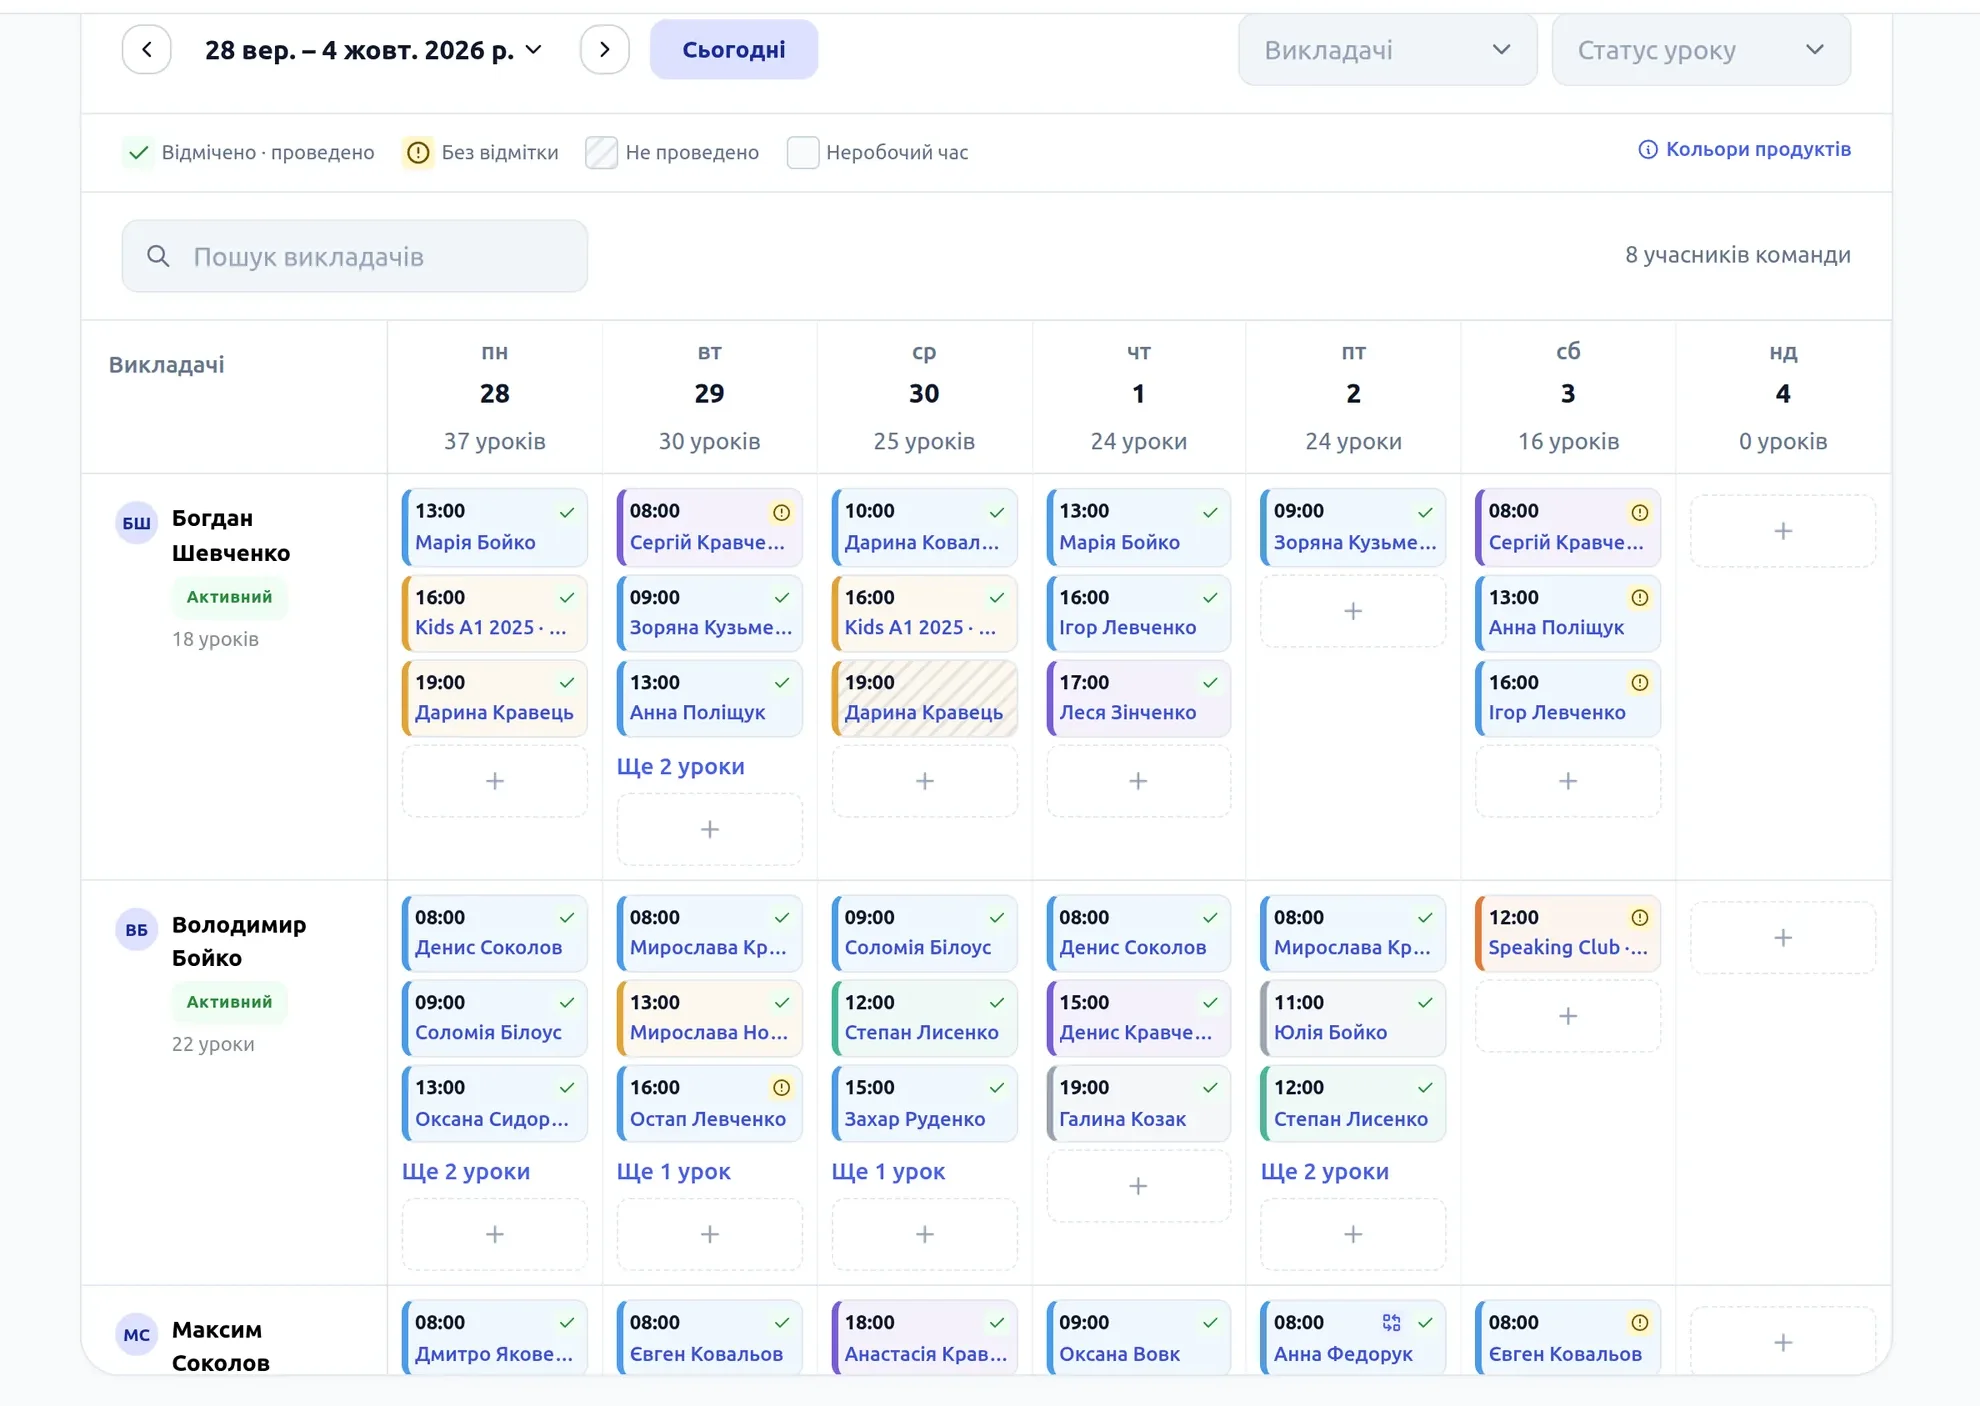The height and width of the screenshot is (1406, 1980).
Task: Add lesson below Speaking Club on Saturday
Action: pyautogui.click(x=1567, y=1016)
